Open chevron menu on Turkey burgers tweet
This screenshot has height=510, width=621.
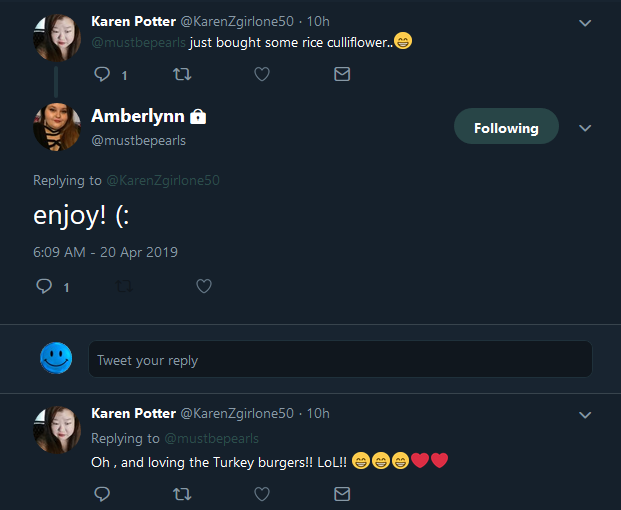point(585,415)
